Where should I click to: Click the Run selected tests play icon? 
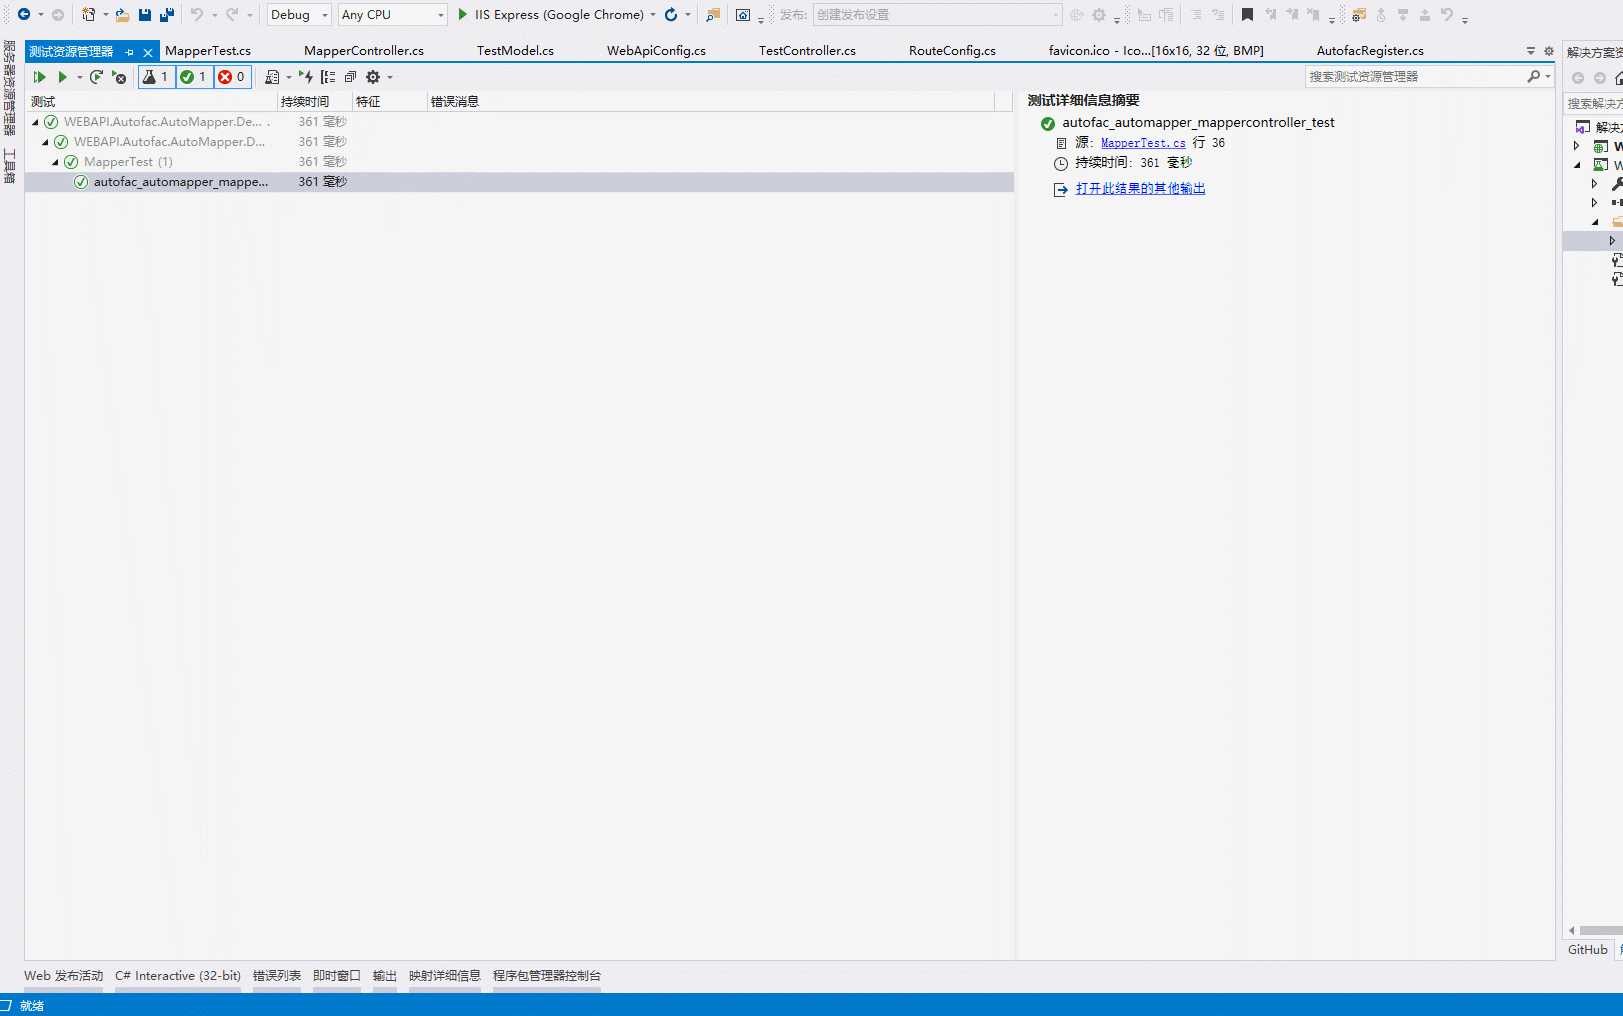(63, 77)
